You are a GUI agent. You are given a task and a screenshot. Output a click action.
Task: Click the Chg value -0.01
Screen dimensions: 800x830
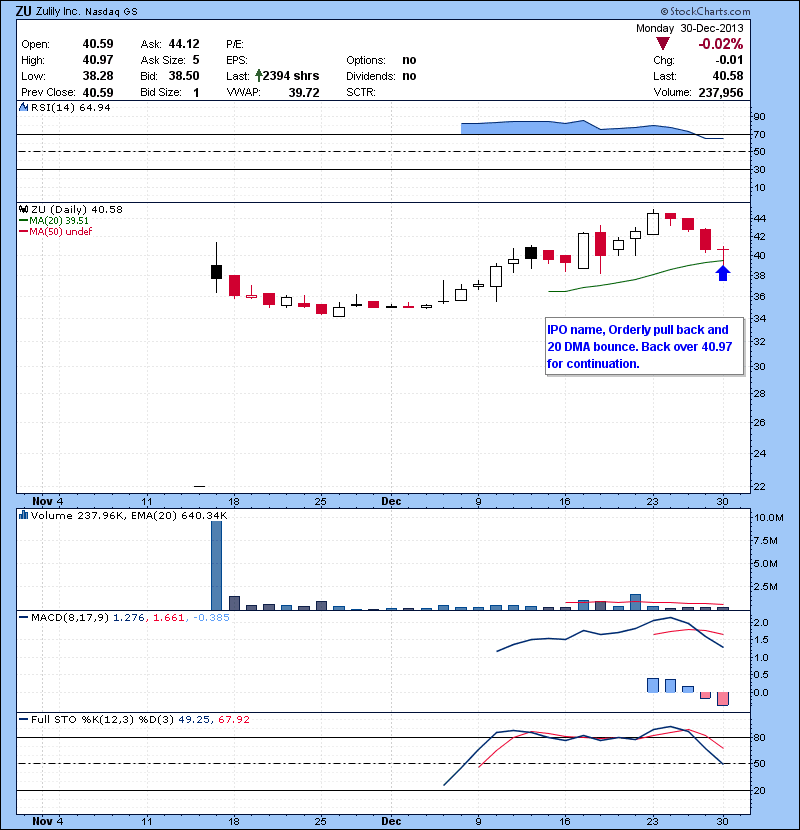[x=729, y=60]
